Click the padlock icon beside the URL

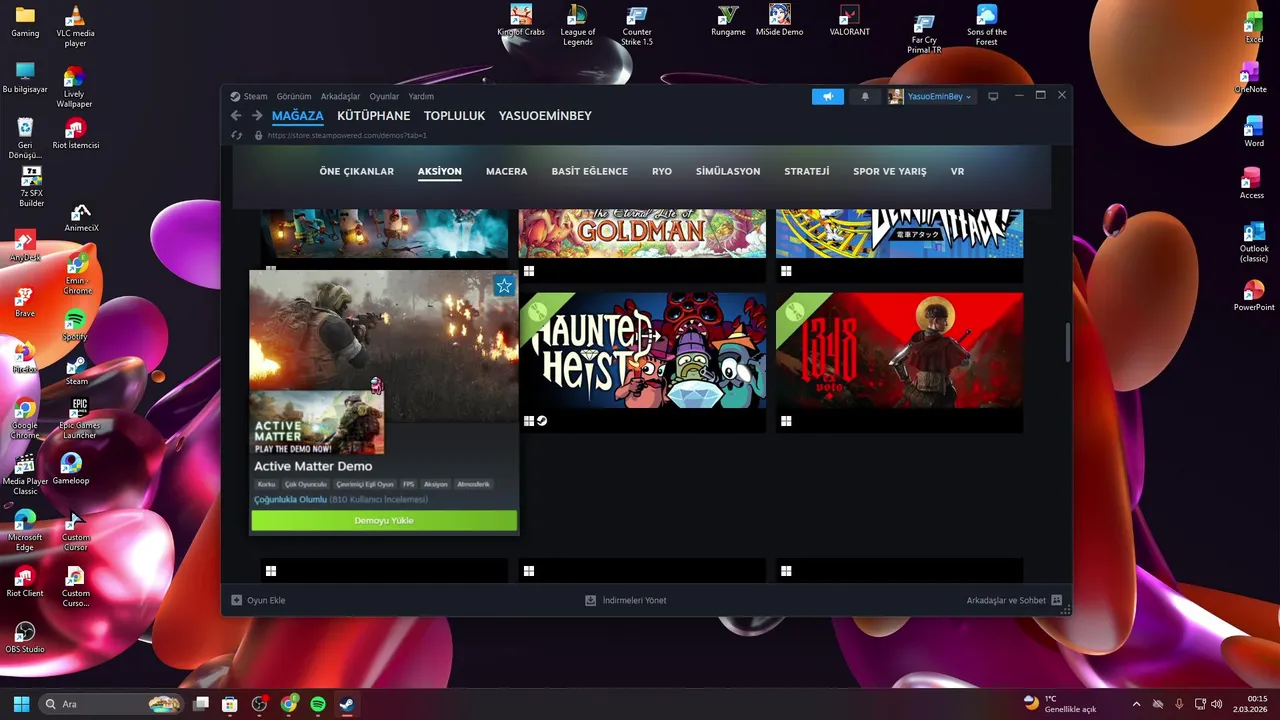point(258,135)
